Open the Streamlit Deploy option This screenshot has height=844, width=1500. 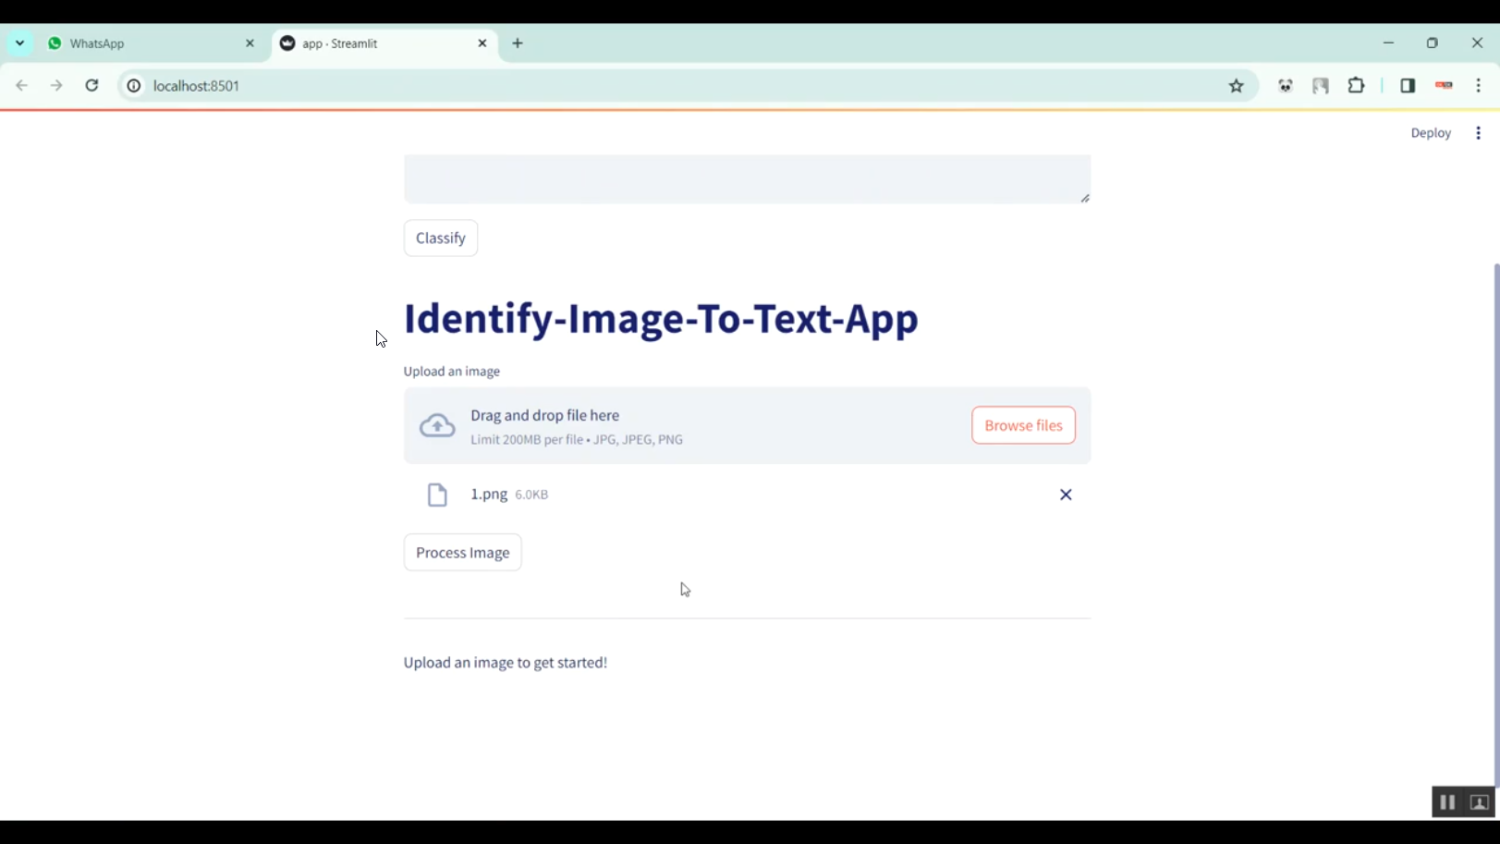pos(1430,133)
